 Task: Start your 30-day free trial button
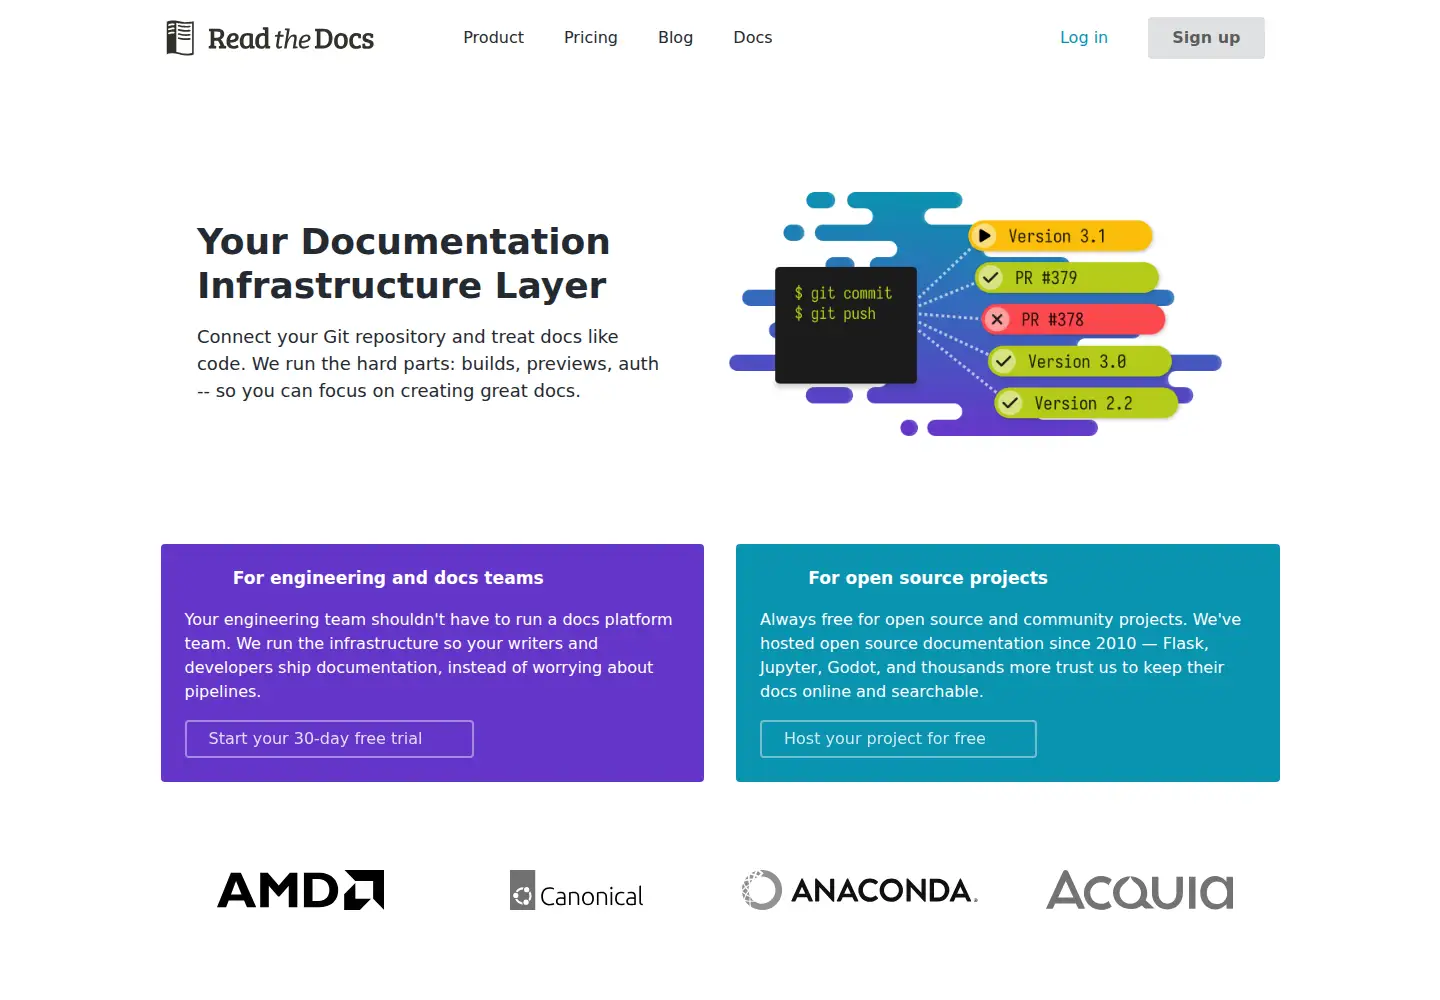point(329,739)
